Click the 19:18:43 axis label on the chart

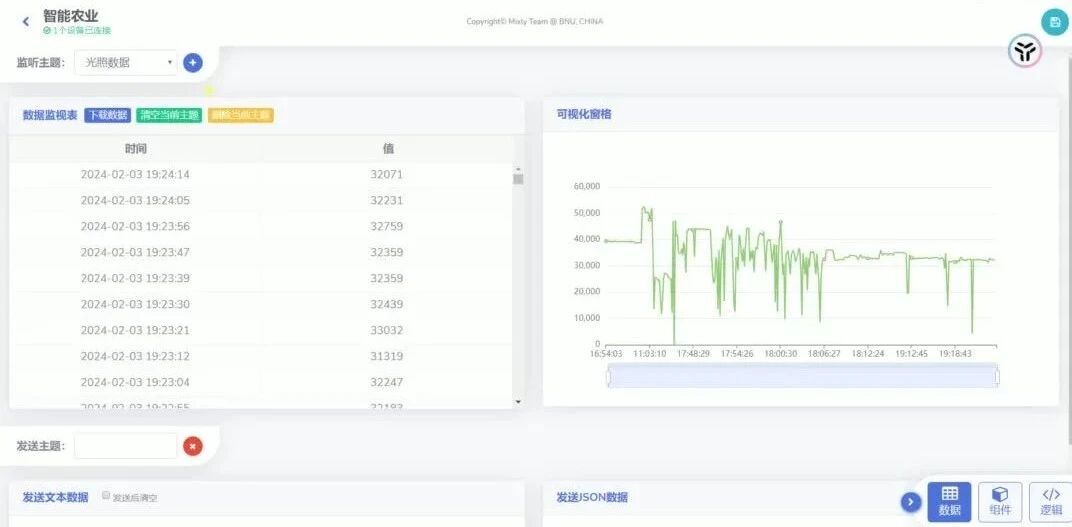coord(955,353)
